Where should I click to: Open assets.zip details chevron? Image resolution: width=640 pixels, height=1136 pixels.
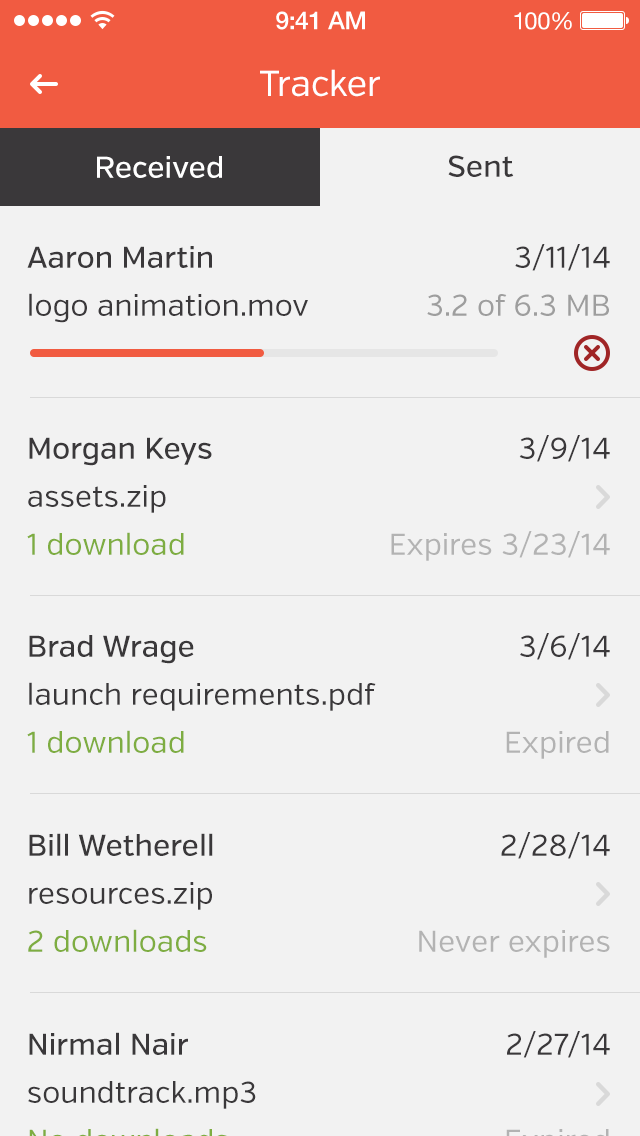602,497
